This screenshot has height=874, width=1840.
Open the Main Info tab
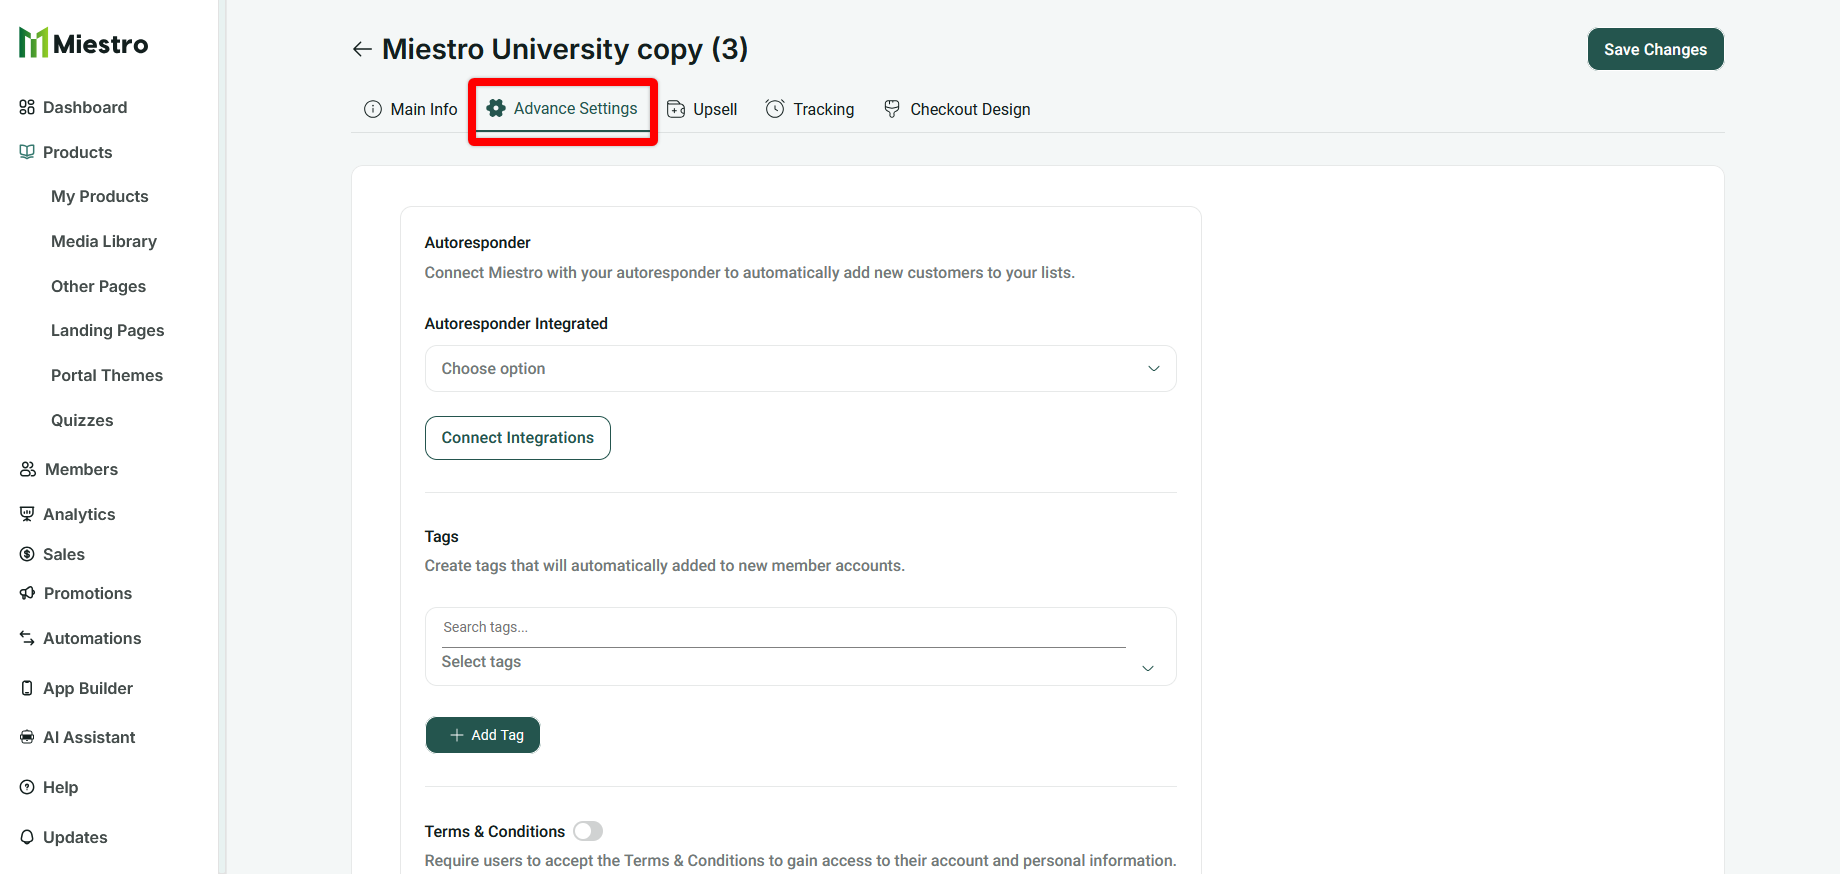click(x=411, y=109)
